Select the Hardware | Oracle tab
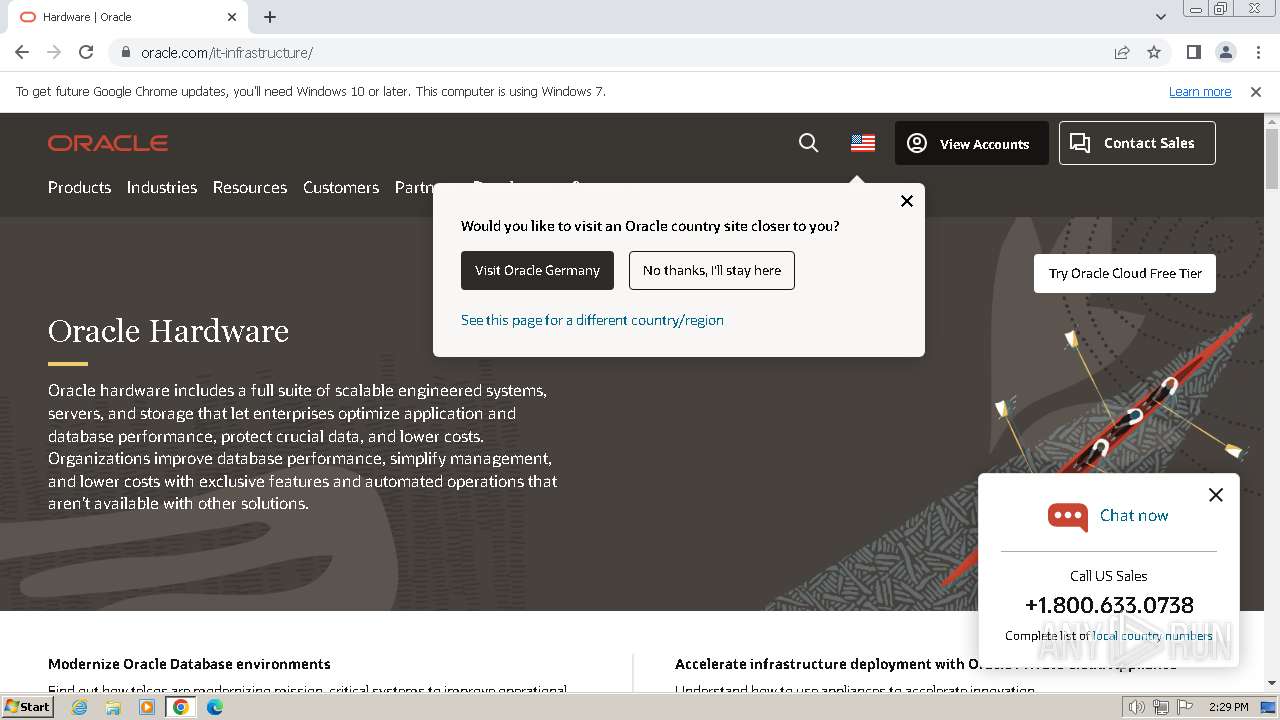The height and width of the screenshot is (720, 1280). click(128, 17)
